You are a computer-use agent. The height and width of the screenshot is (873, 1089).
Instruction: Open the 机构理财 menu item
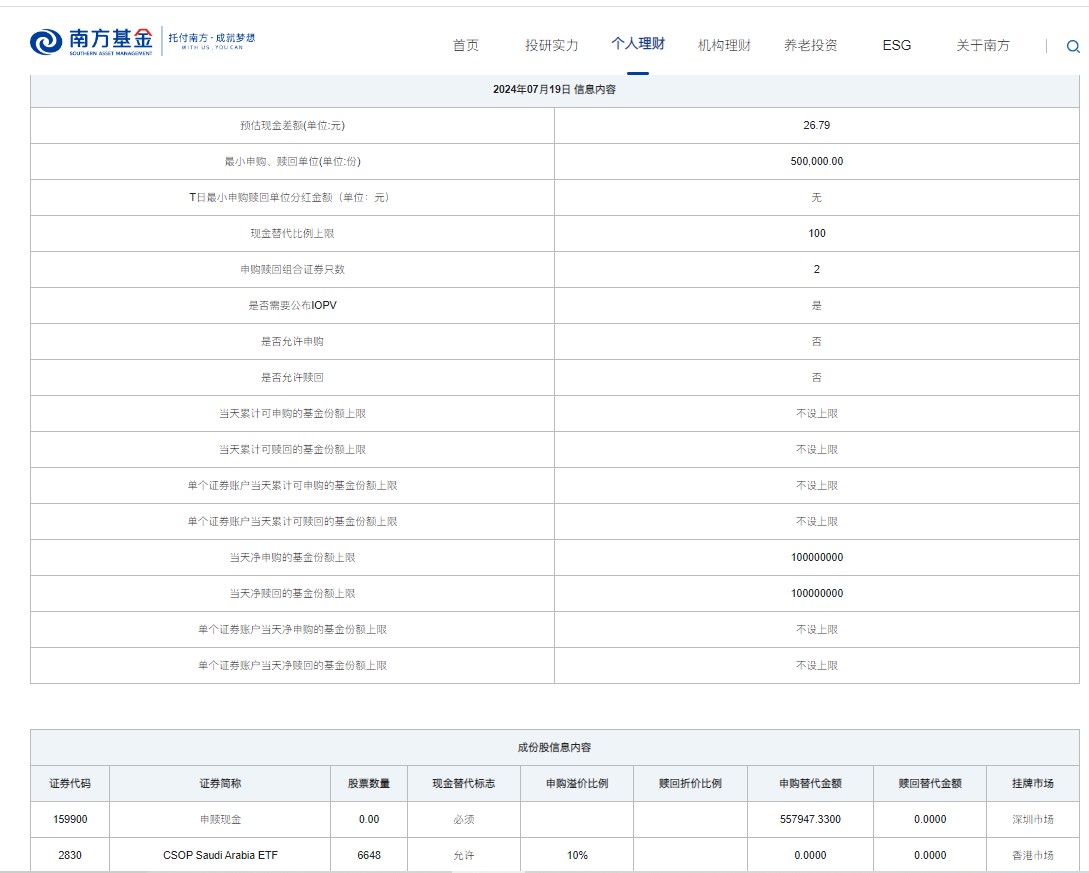tap(724, 45)
